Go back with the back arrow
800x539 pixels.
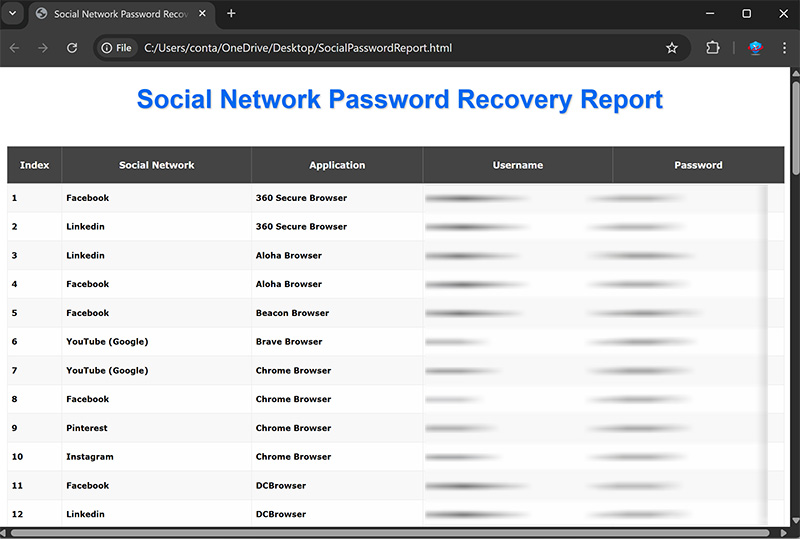(14, 48)
